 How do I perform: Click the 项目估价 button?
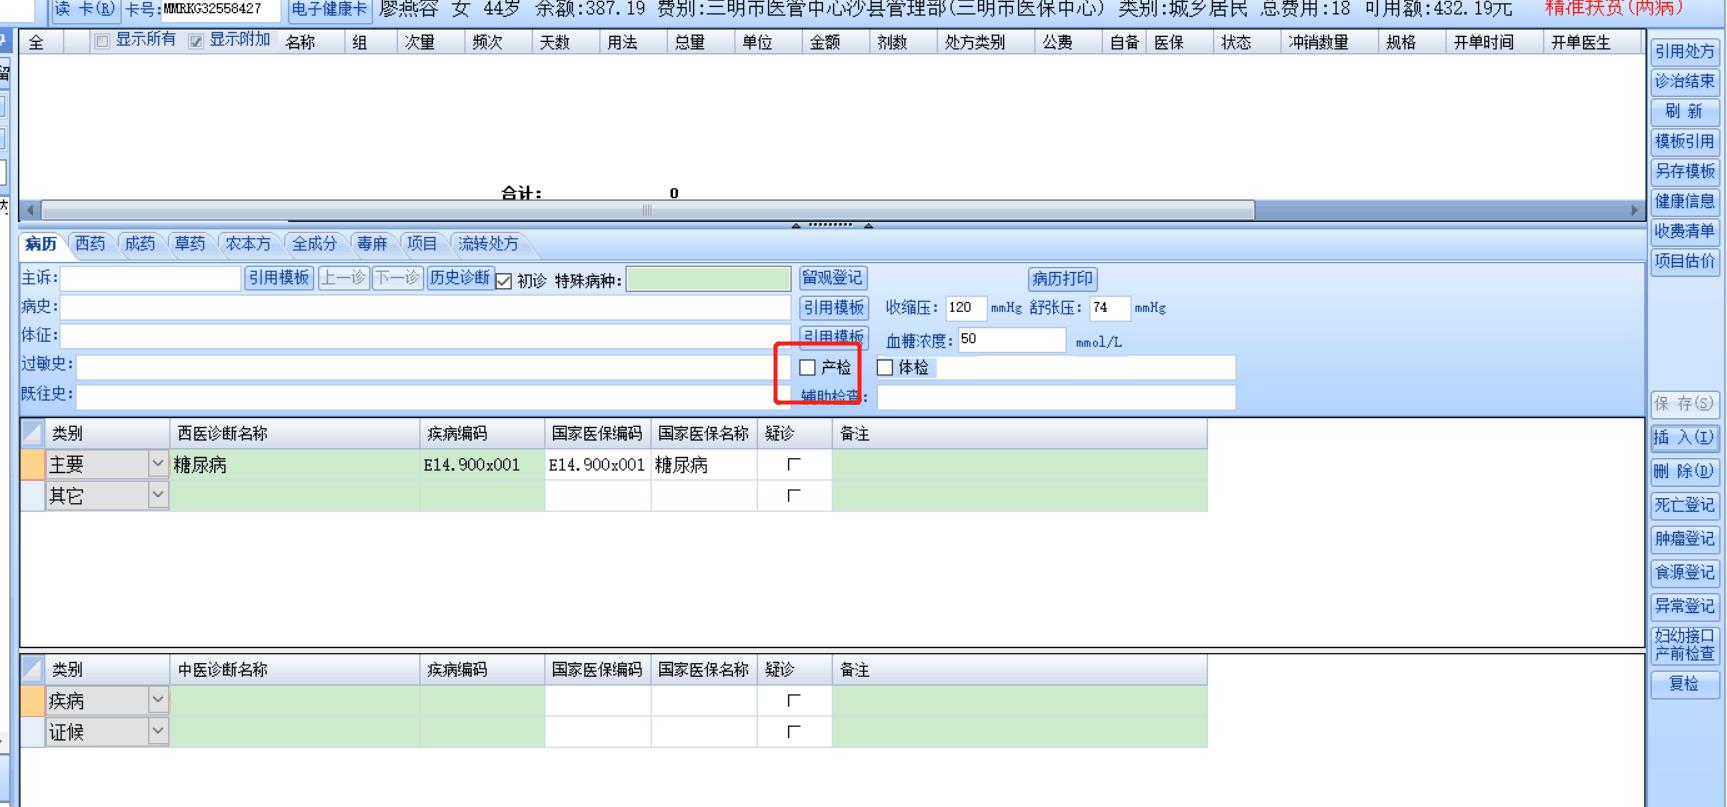pos(1685,261)
